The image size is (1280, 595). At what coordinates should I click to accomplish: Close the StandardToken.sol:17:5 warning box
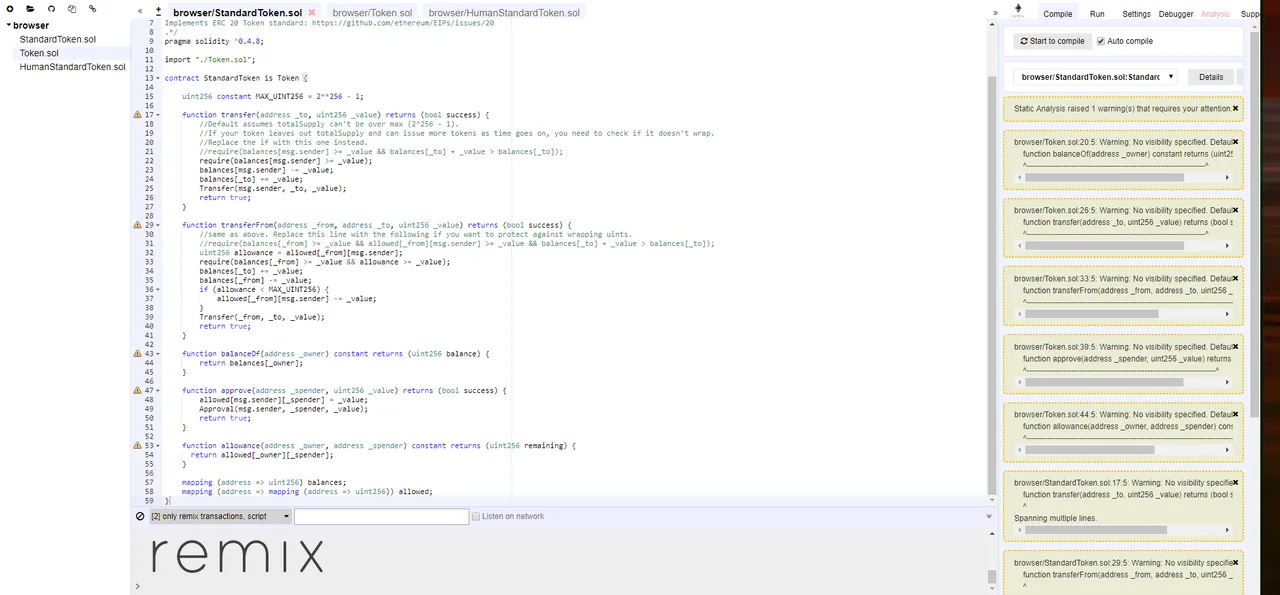coord(1236,482)
